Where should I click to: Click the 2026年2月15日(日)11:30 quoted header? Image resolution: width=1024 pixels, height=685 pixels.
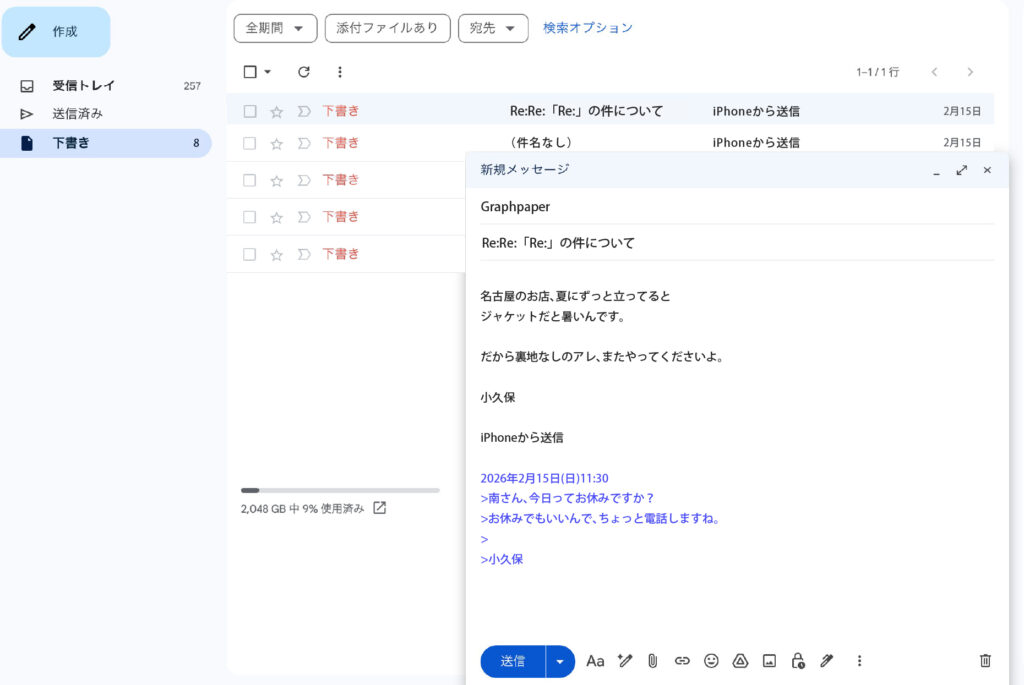(x=545, y=479)
